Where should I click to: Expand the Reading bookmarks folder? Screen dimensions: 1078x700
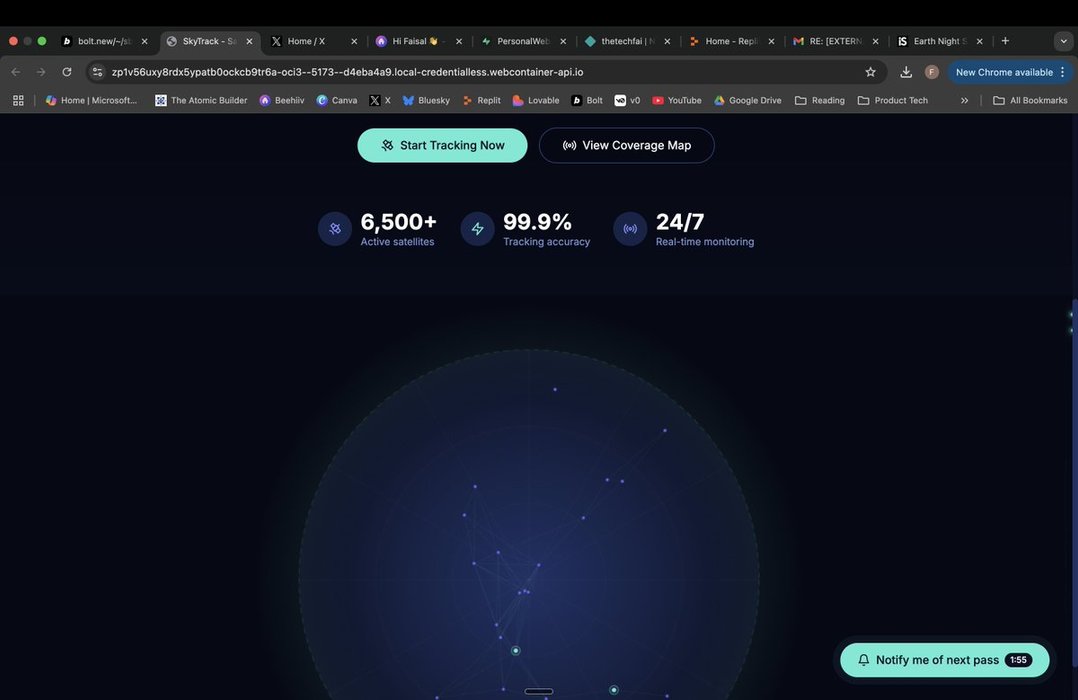click(820, 100)
